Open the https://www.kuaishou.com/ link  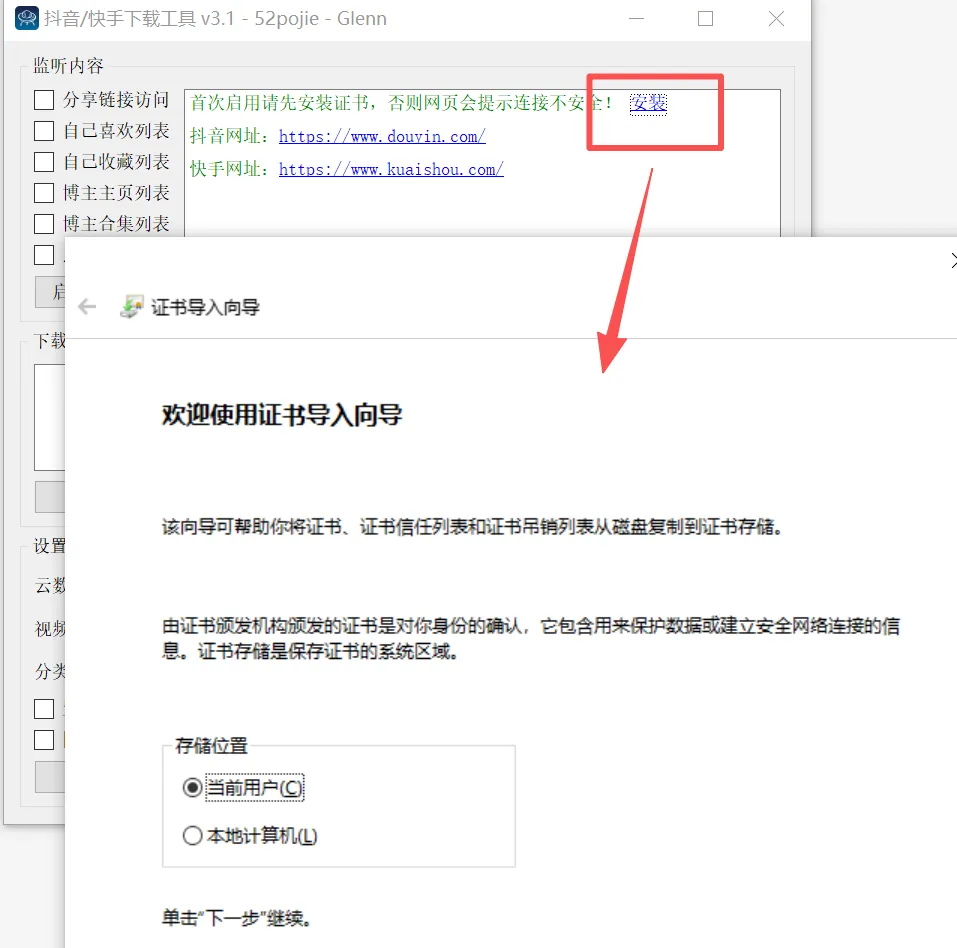(x=391, y=169)
